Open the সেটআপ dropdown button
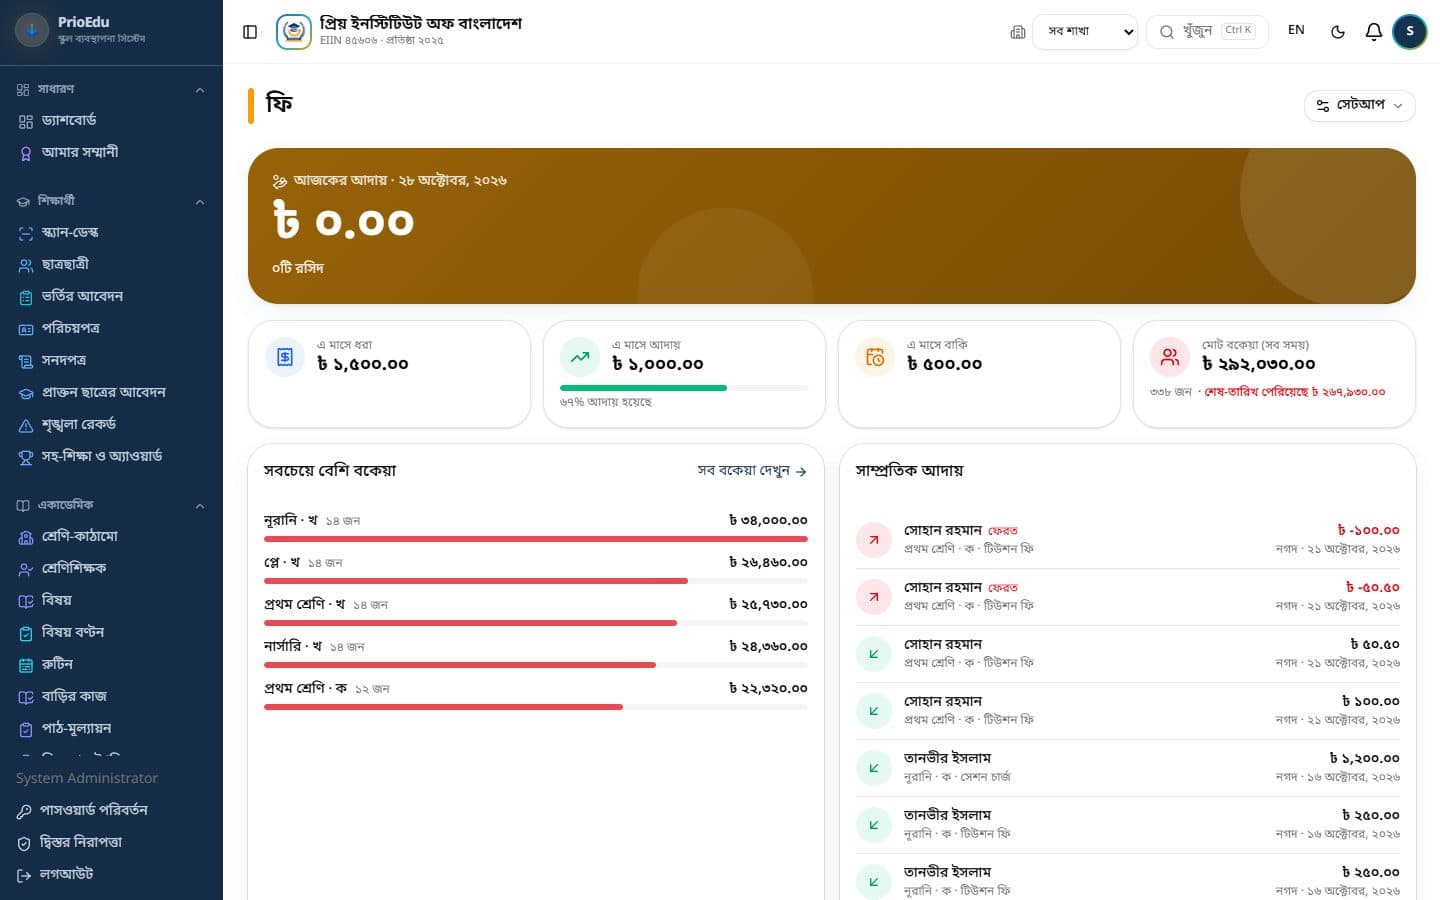Viewport: 1440px width, 900px height. [1359, 105]
